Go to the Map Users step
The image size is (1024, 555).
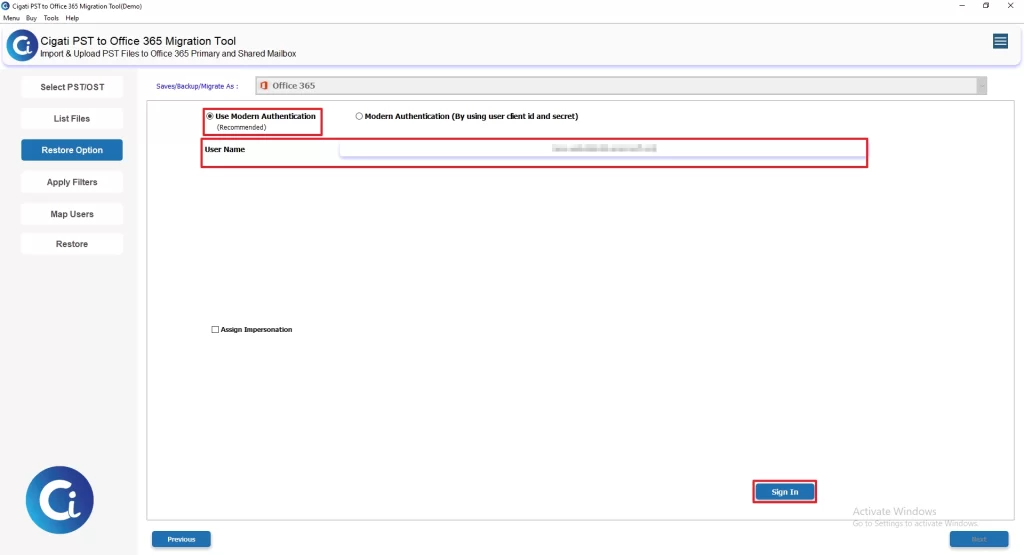click(x=72, y=214)
